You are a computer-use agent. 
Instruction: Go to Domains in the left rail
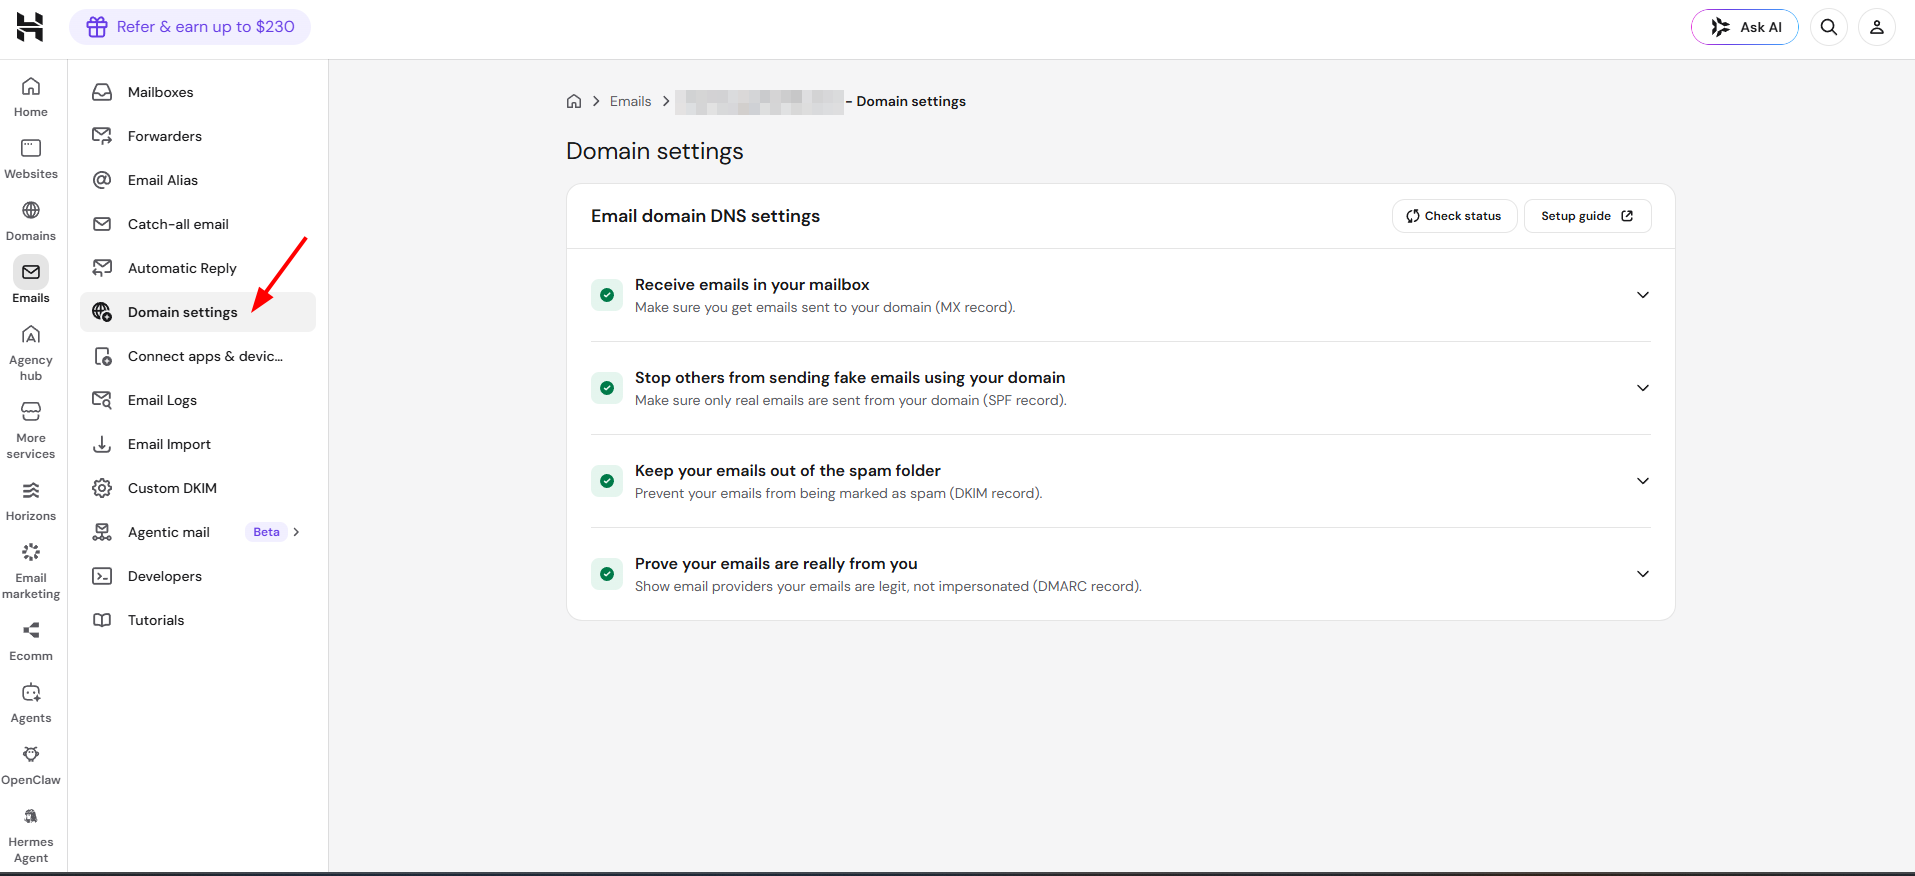pyautogui.click(x=31, y=221)
